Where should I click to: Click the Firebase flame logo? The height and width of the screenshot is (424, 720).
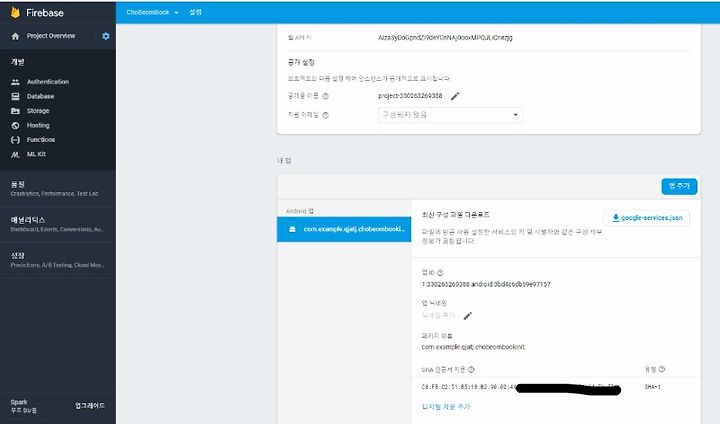coord(15,12)
